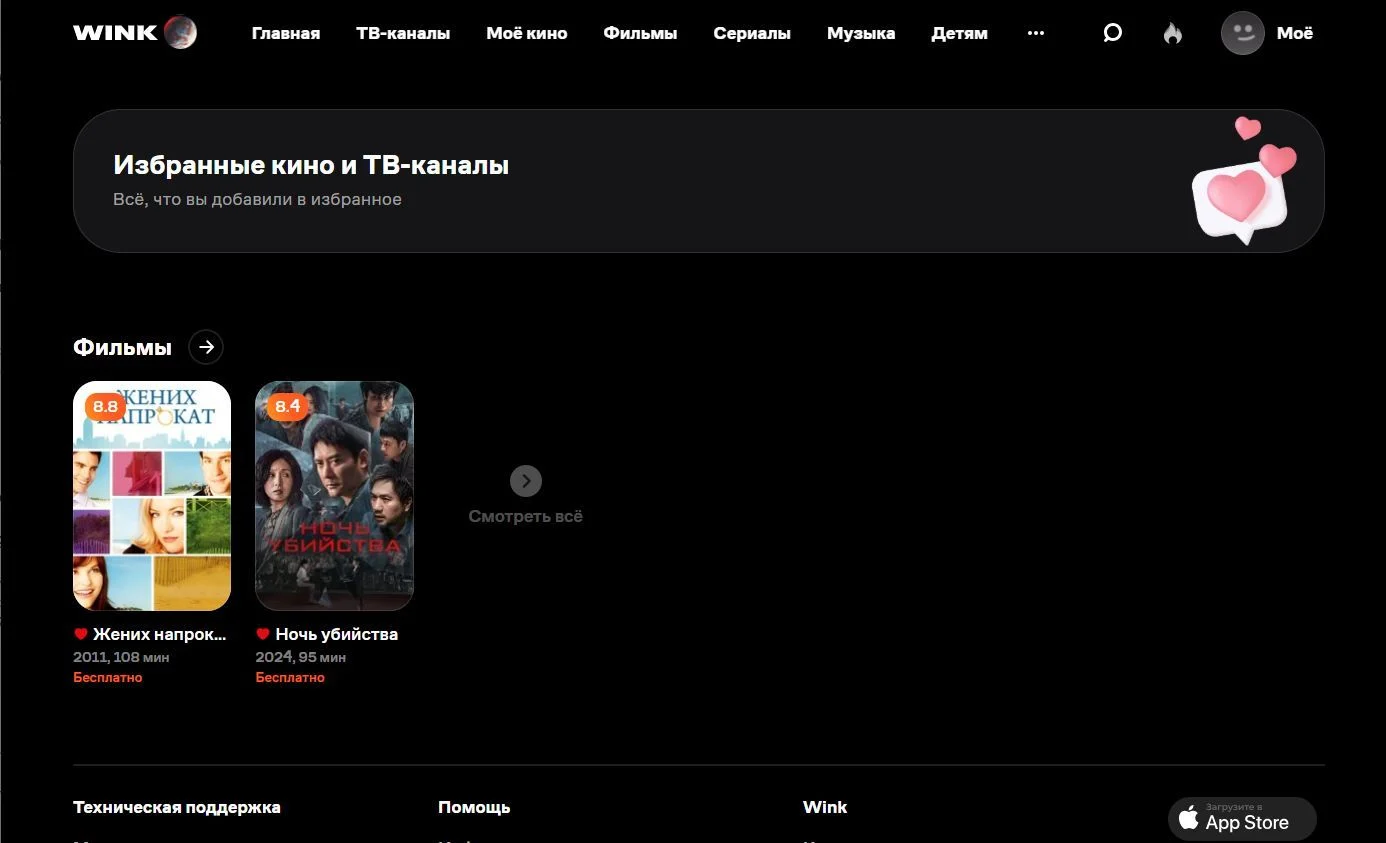
Task: Click the 2011, 108 мин text
Action: (x=121, y=658)
